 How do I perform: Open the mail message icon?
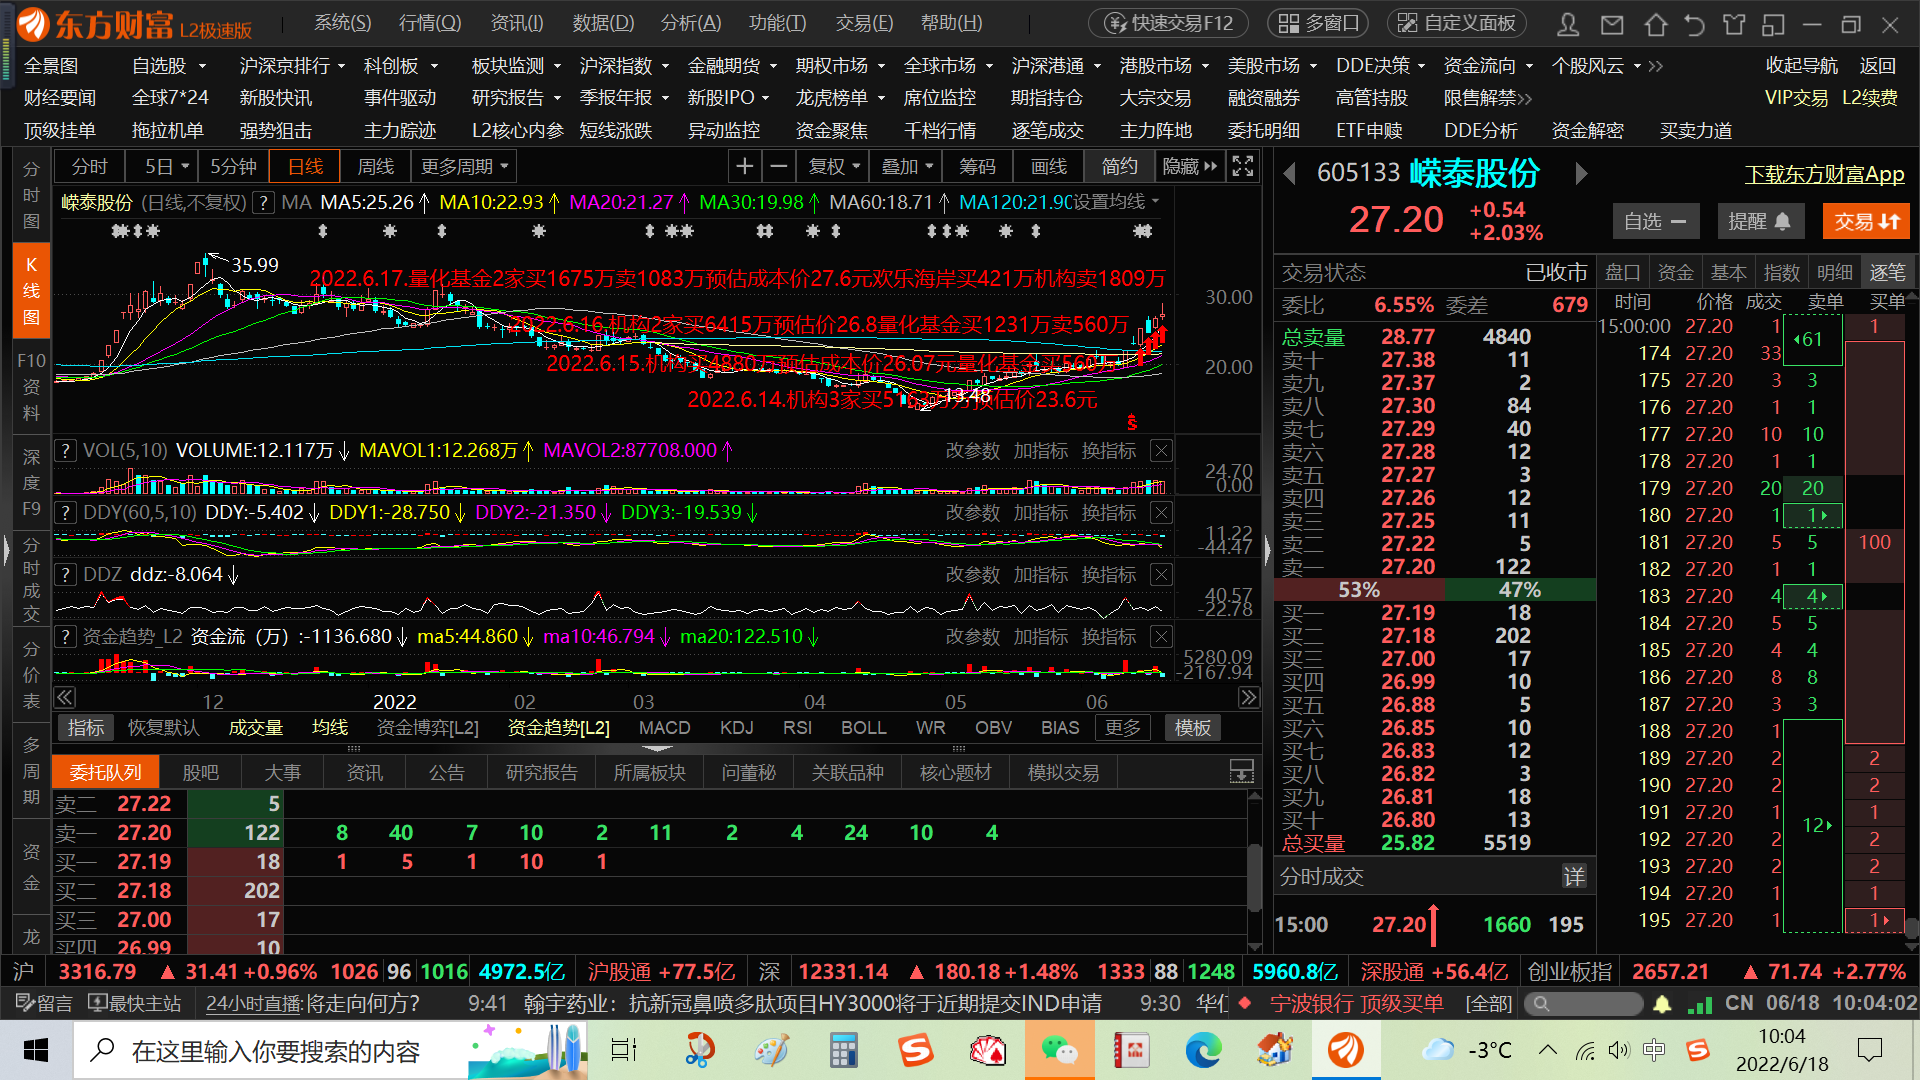click(1612, 24)
